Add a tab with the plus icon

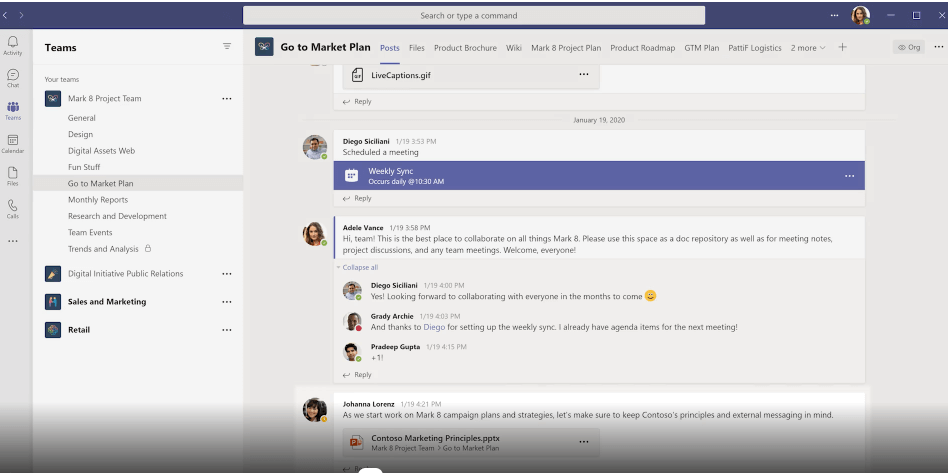842,47
